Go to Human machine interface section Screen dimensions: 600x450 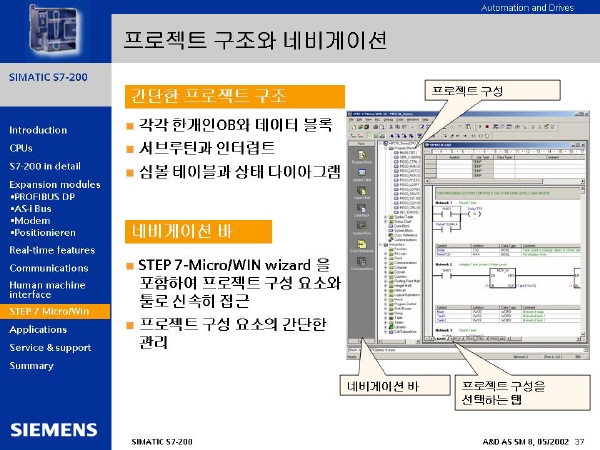[x=47, y=290]
